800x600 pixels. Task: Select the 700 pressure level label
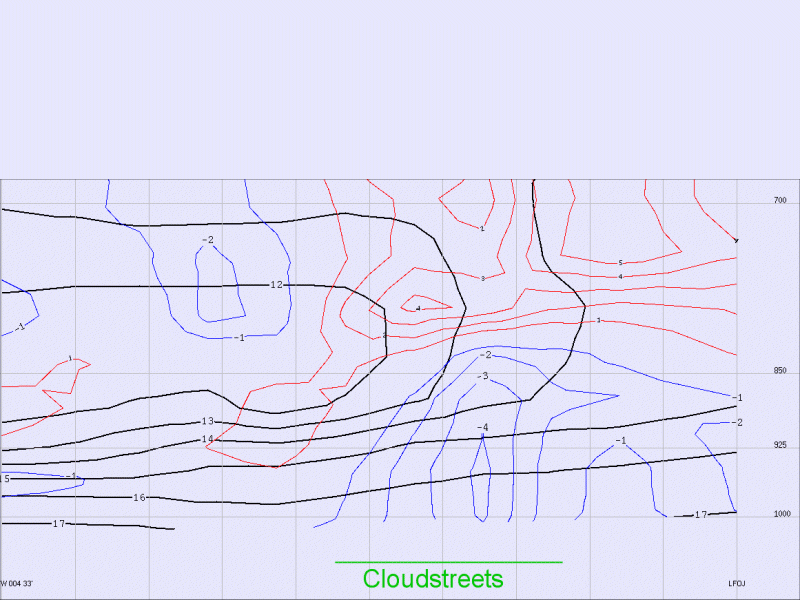pos(779,201)
